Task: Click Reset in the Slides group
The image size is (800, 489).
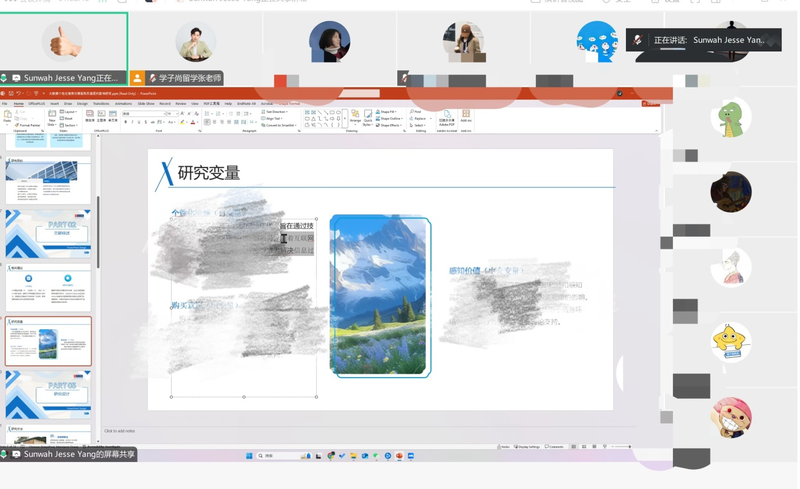Action: tap(65, 118)
